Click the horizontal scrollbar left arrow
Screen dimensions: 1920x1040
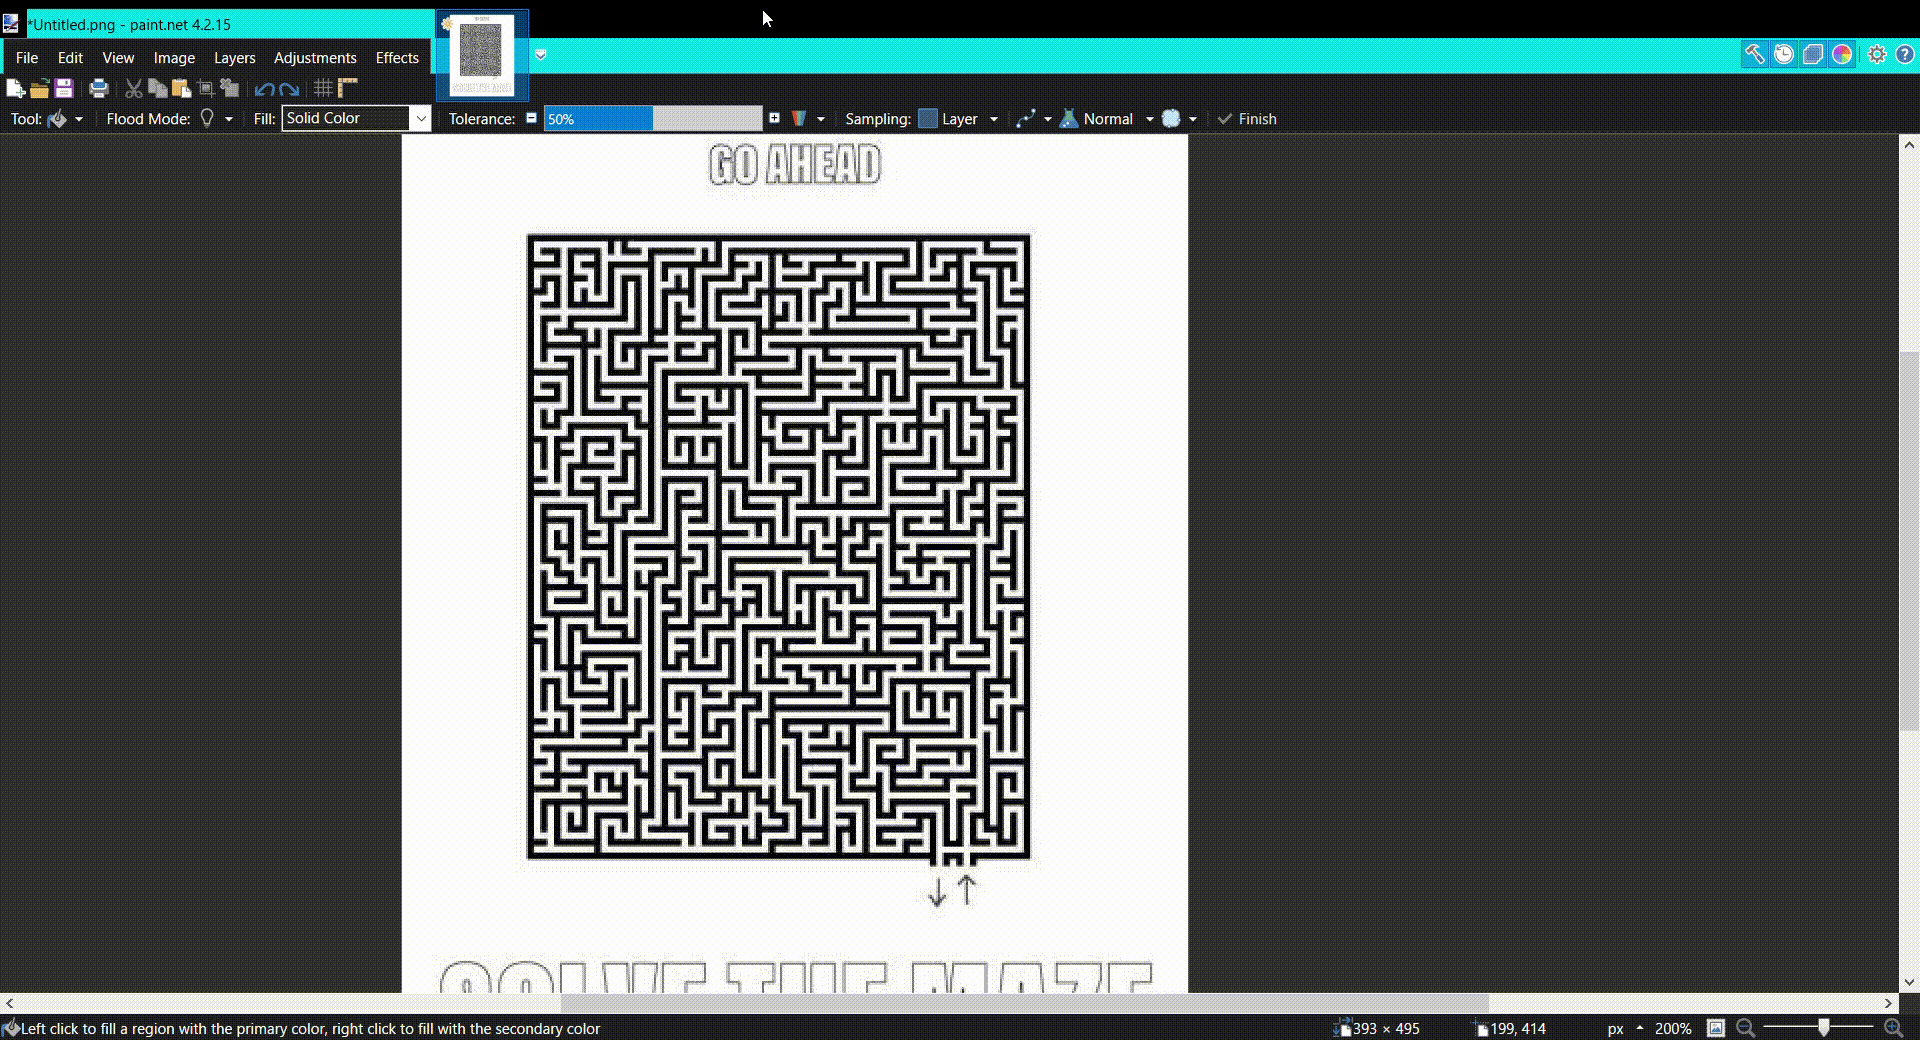point(9,1003)
